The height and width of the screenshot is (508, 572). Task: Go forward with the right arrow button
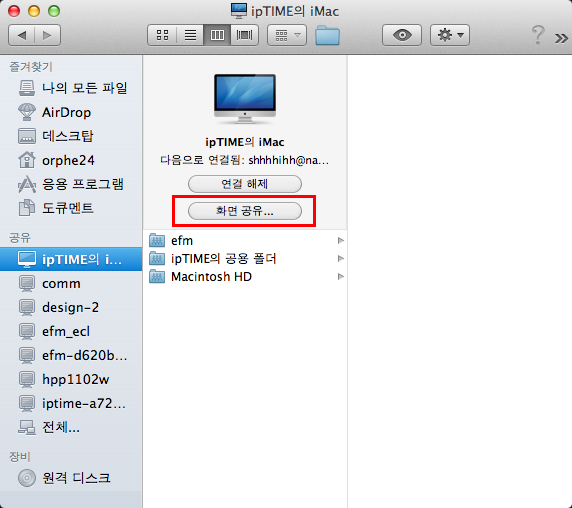click(47, 35)
